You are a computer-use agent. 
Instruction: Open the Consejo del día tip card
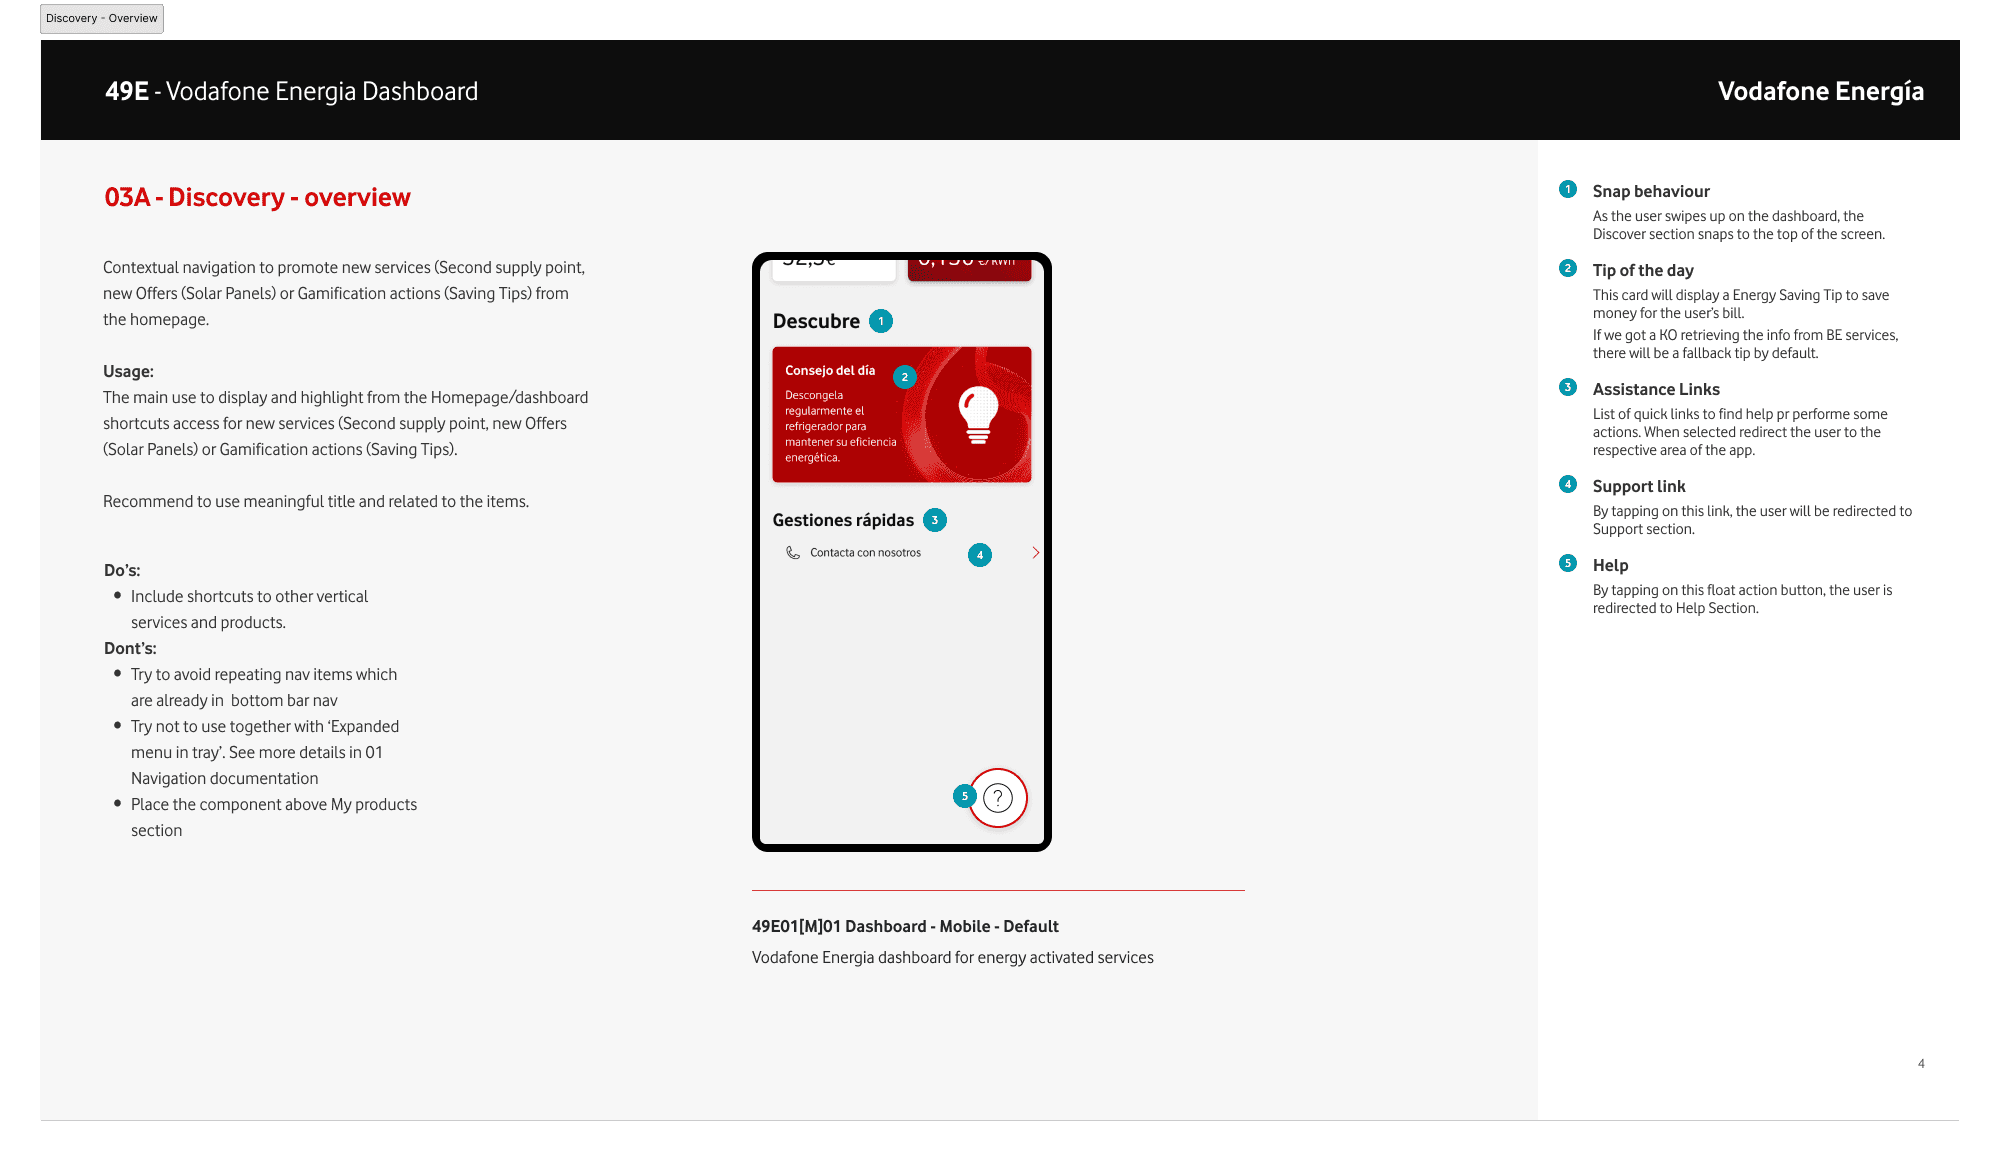(x=902, y=415)
